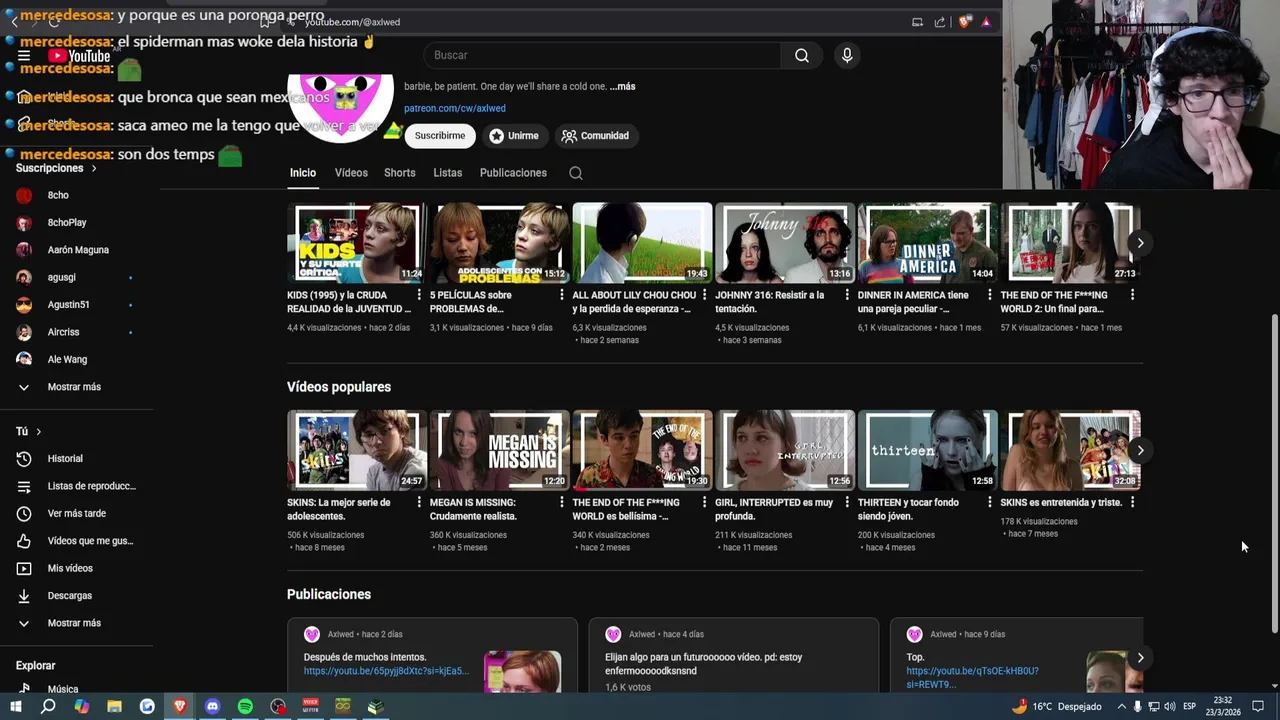
Task: Open THE END OF THE F***ING WORLD 2 thumbnail
Action: (1070, 243)
